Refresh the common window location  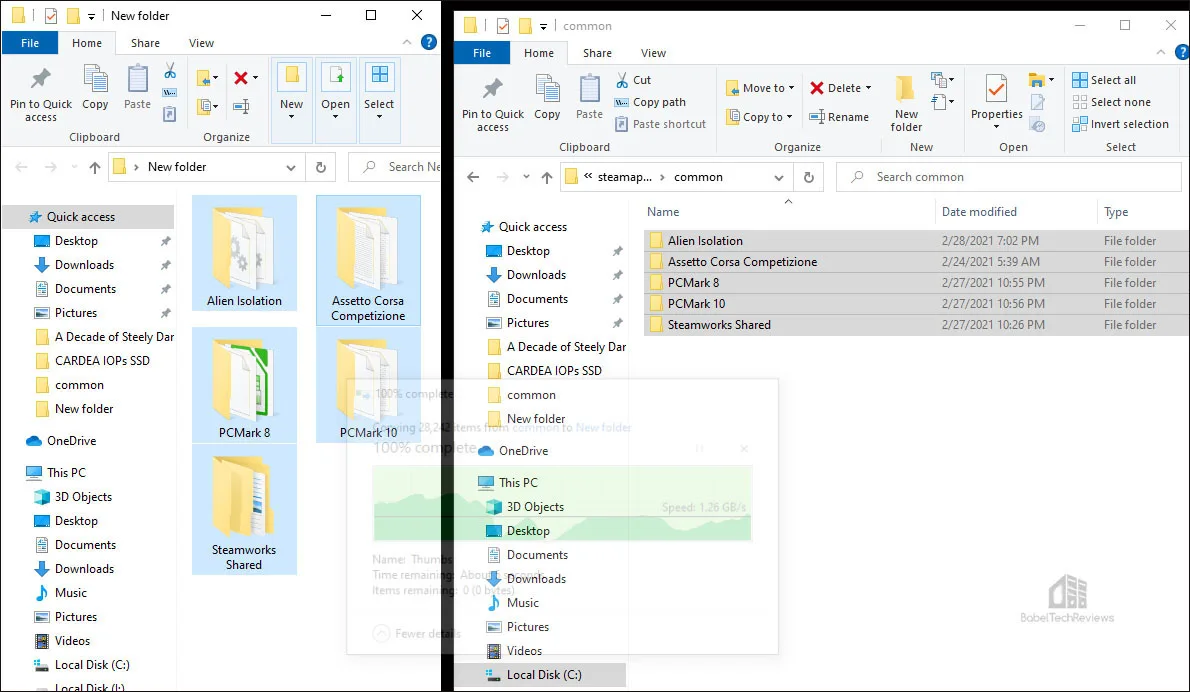click(x=809, y=177)
